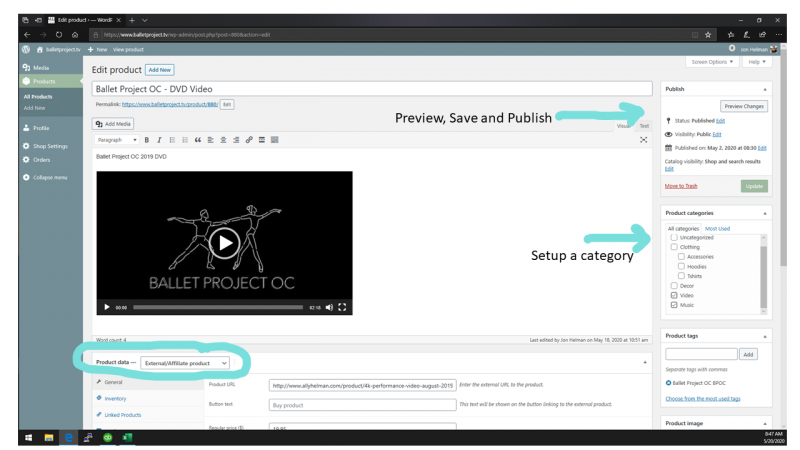This screenshot has width=800, height=450.
Task: Insert a numbered list
Action: 185,140
